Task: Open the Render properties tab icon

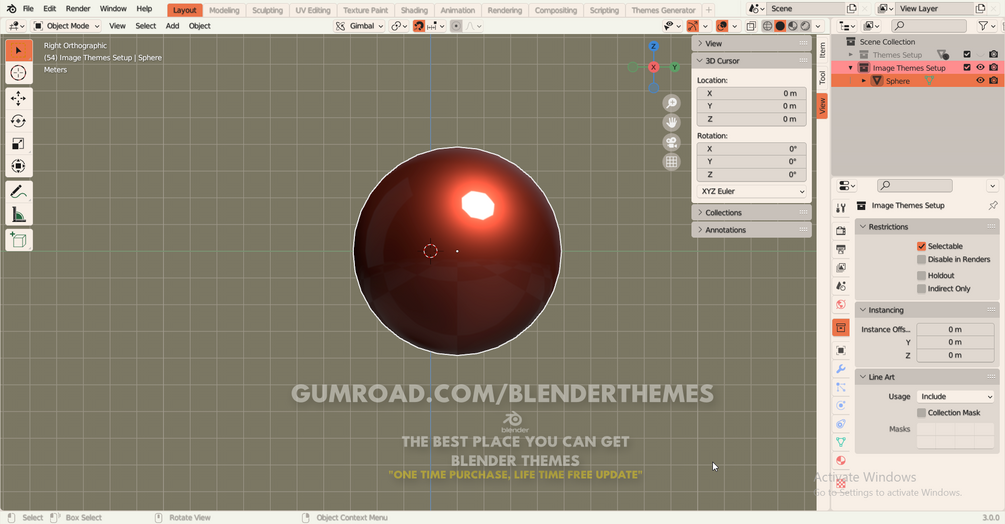Action: pyautogui.click(x=841, y=231)
